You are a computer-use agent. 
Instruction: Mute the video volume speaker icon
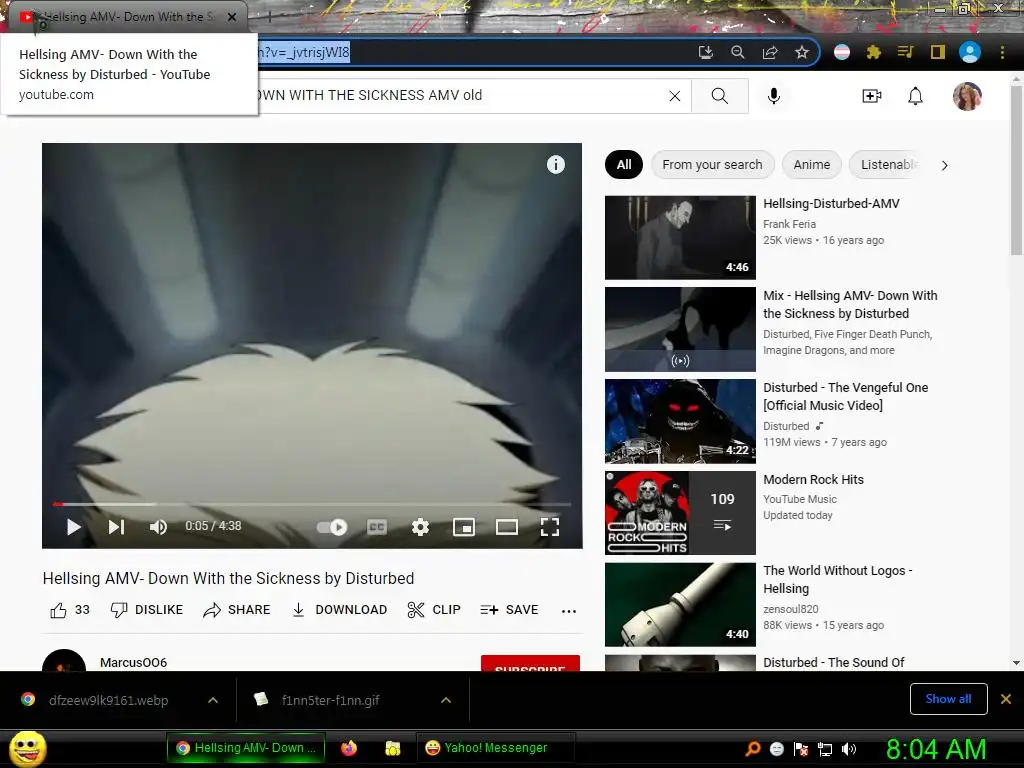tap(158, 527)
